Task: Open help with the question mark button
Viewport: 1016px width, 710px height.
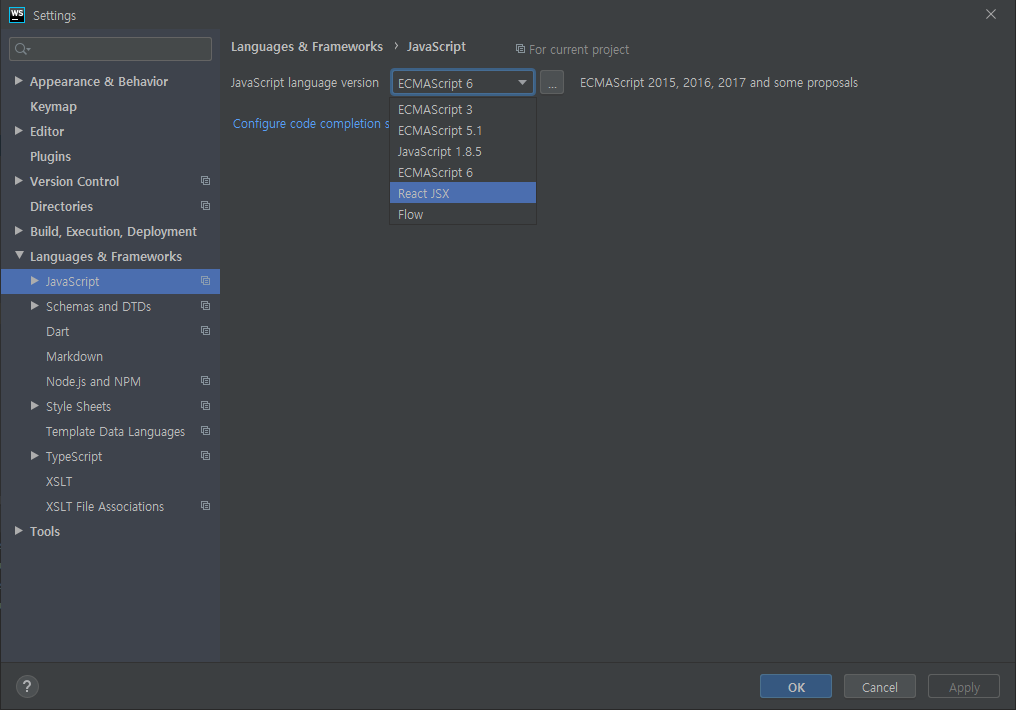Action: (x=27, y=687)
